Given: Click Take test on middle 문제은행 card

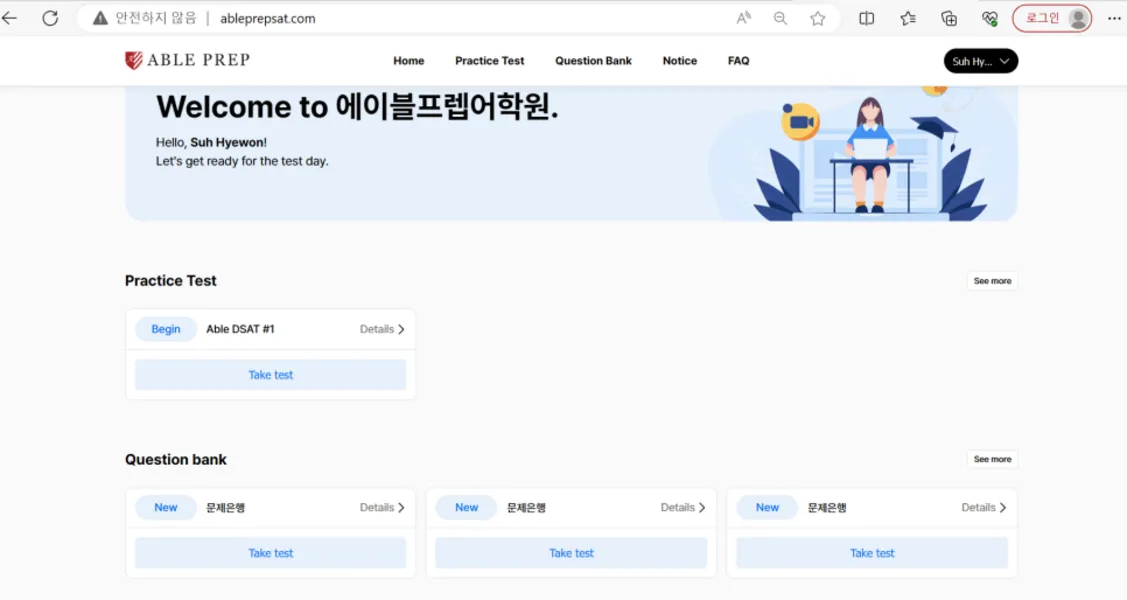Looking at the screenshot, I should point(571,553).
